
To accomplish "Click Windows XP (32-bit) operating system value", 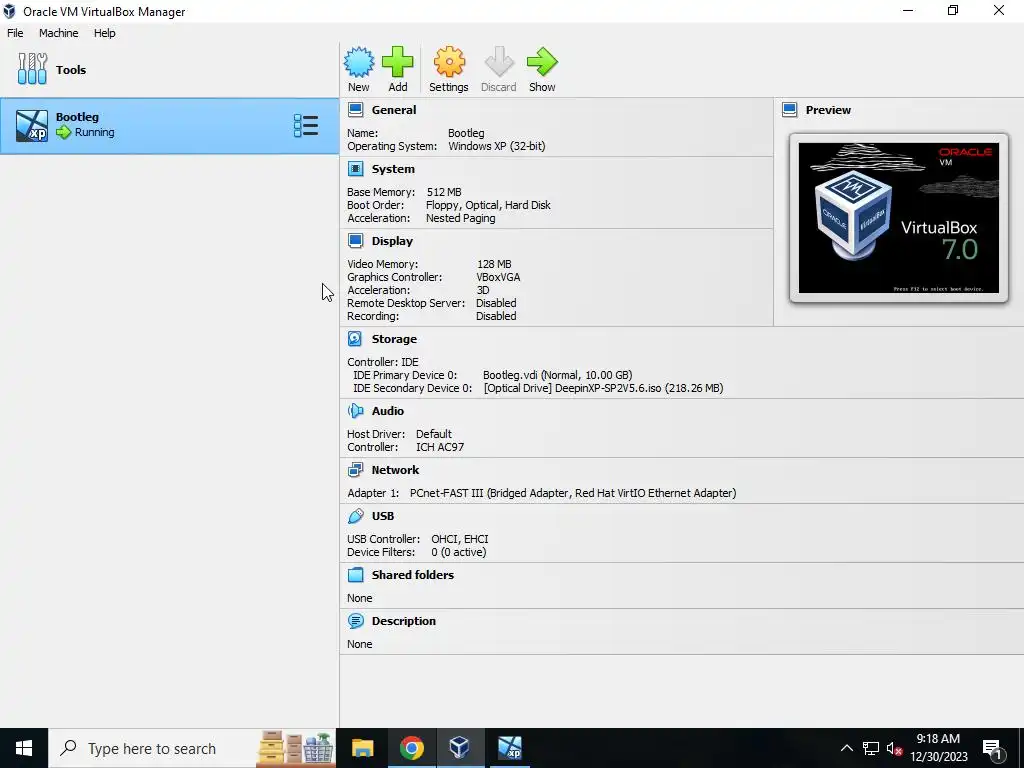I will click(x=497, y=146).
